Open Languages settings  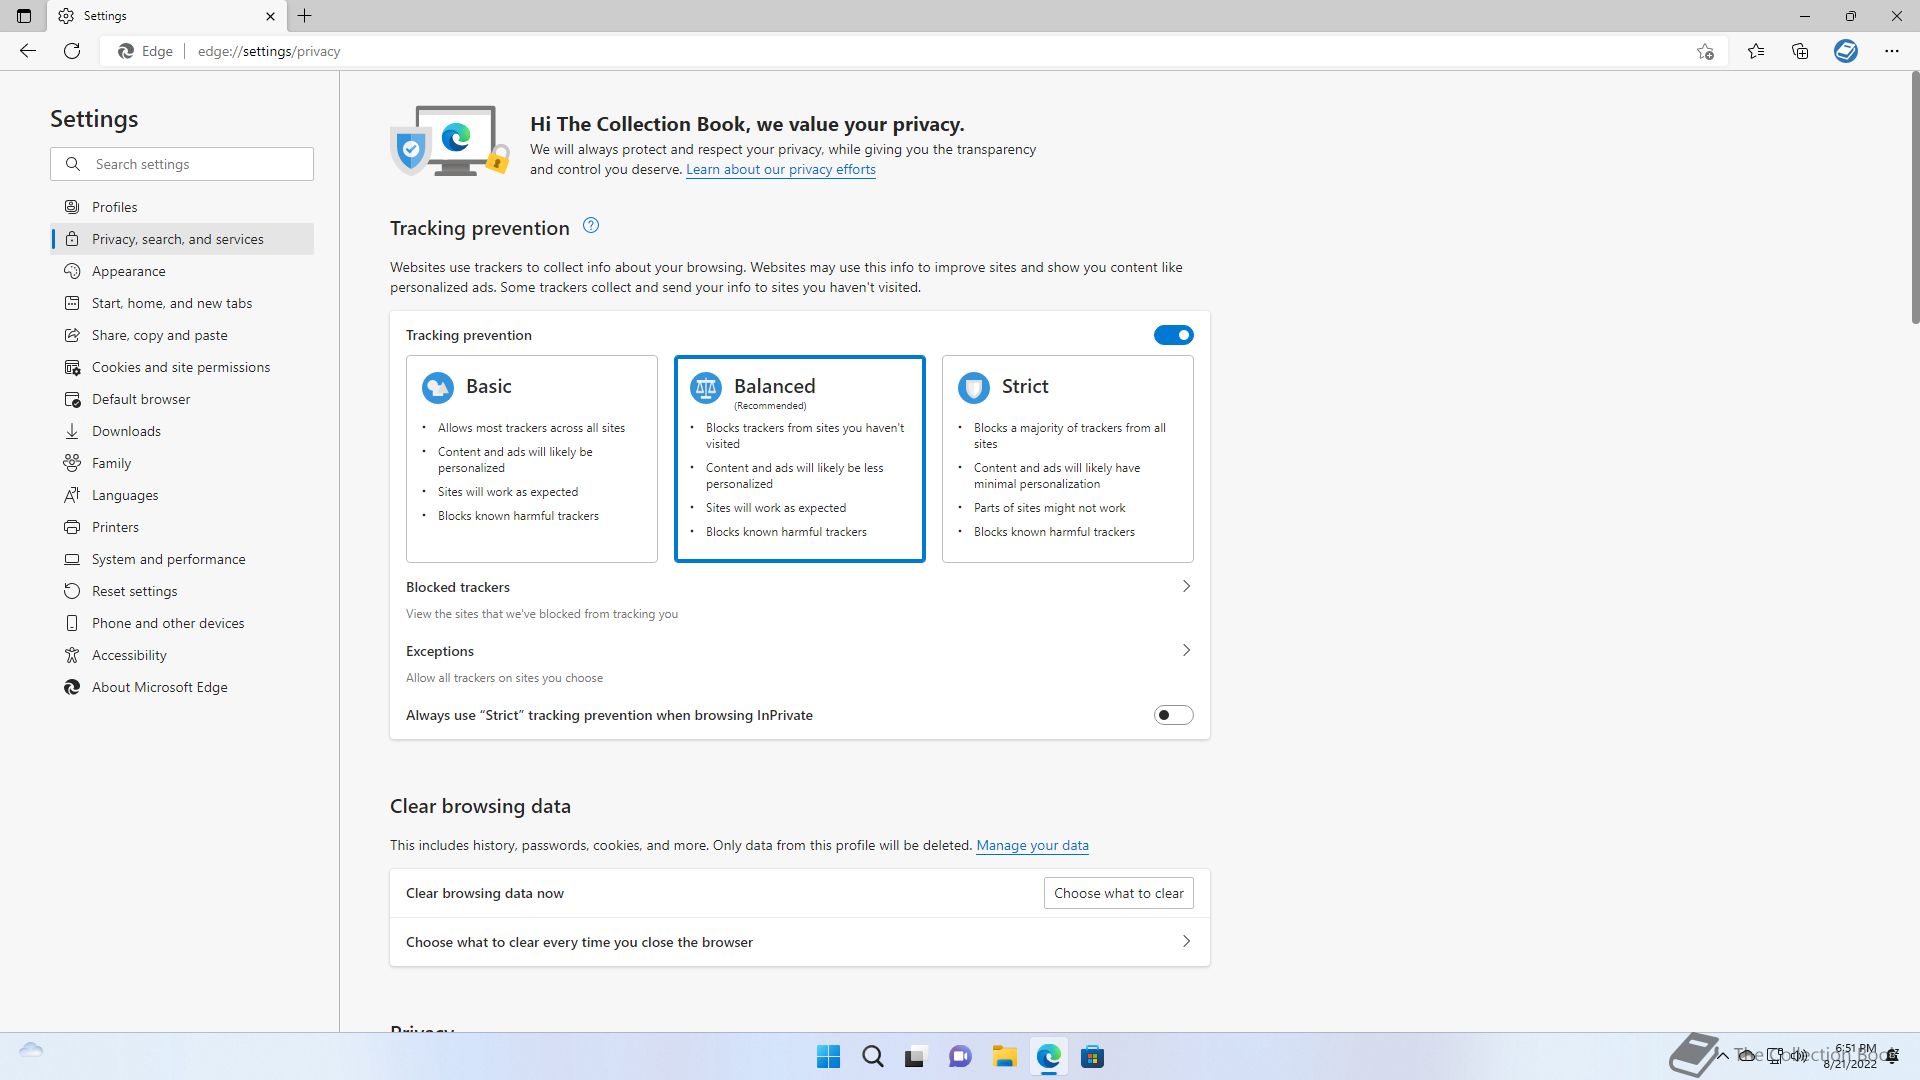[x=182, y=495]
